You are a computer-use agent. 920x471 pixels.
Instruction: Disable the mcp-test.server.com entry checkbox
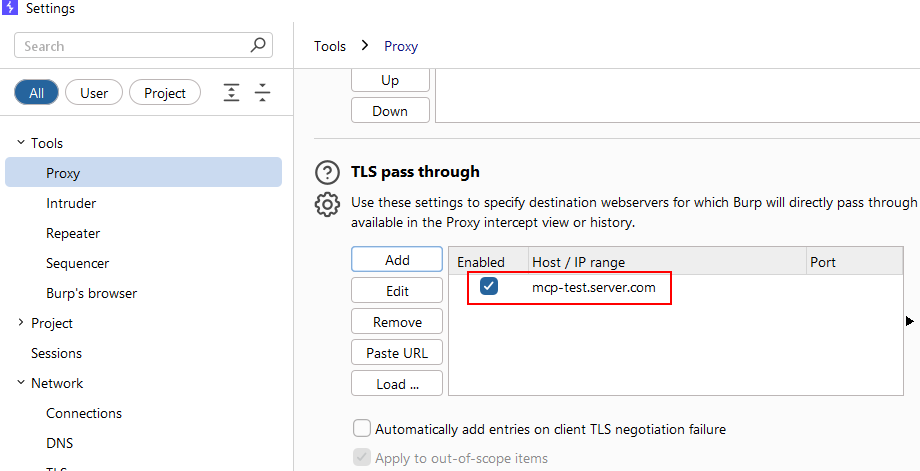click(489, 287)
